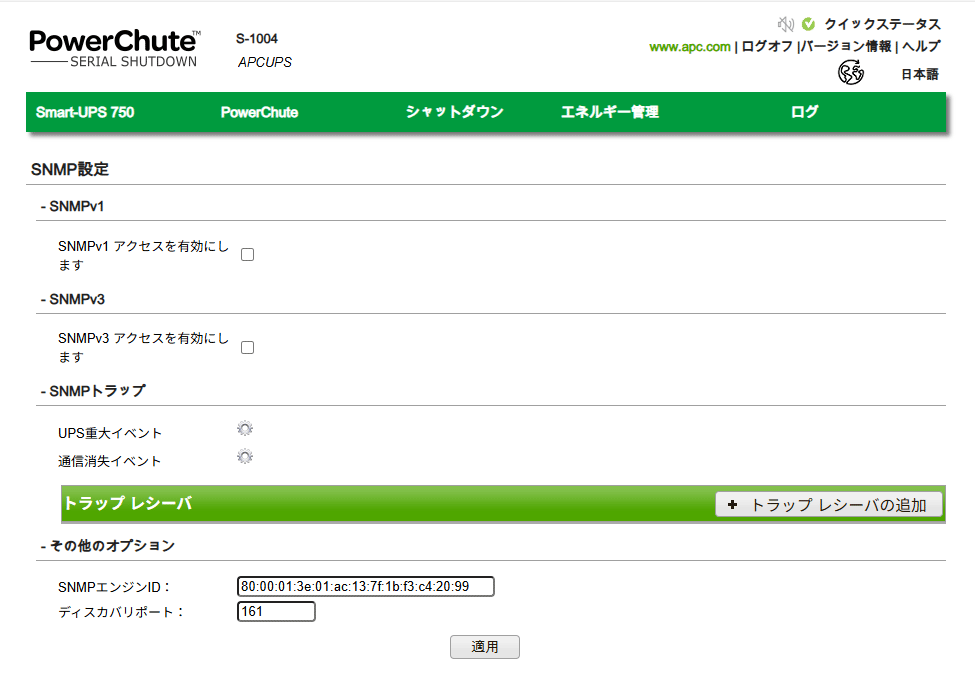Click the gear icon for UPS重大イベント
The width and height of the screenshot is (975, 683).
click(x=245, y=429)
